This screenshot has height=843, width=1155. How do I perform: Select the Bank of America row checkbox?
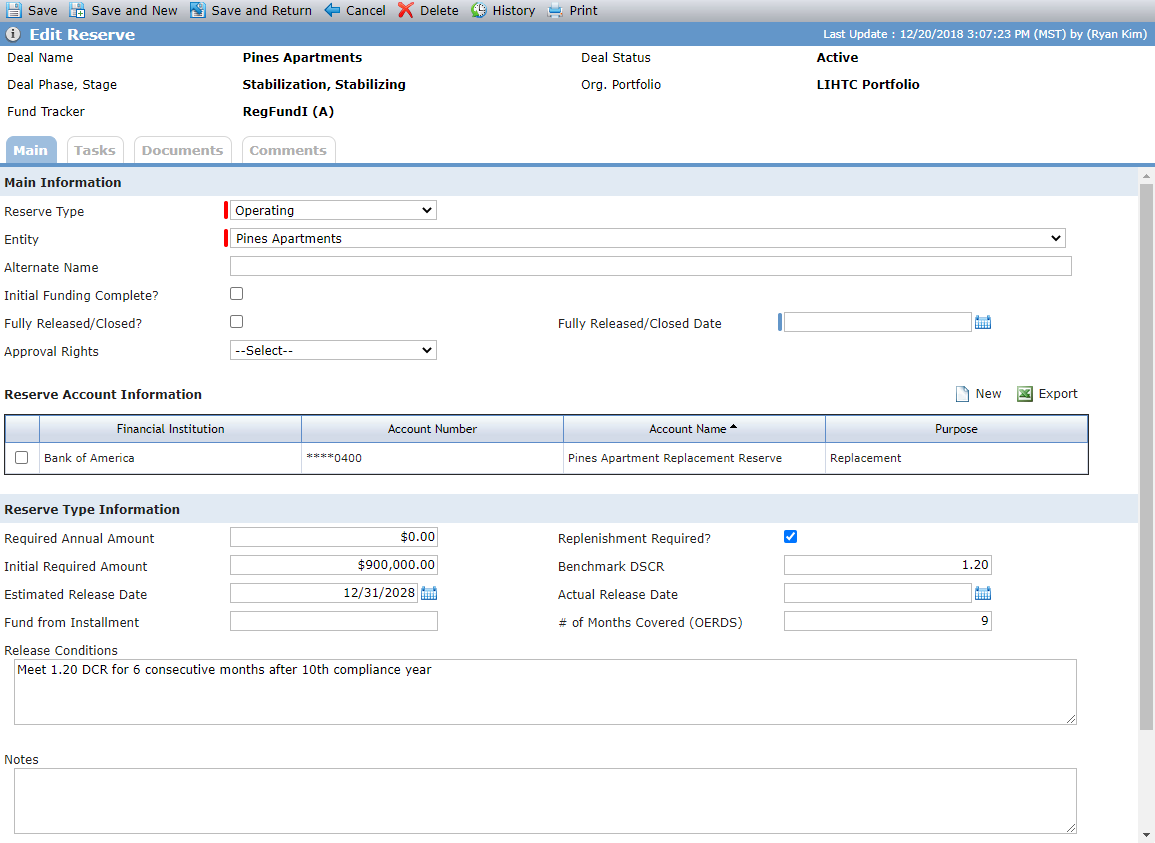21,458
